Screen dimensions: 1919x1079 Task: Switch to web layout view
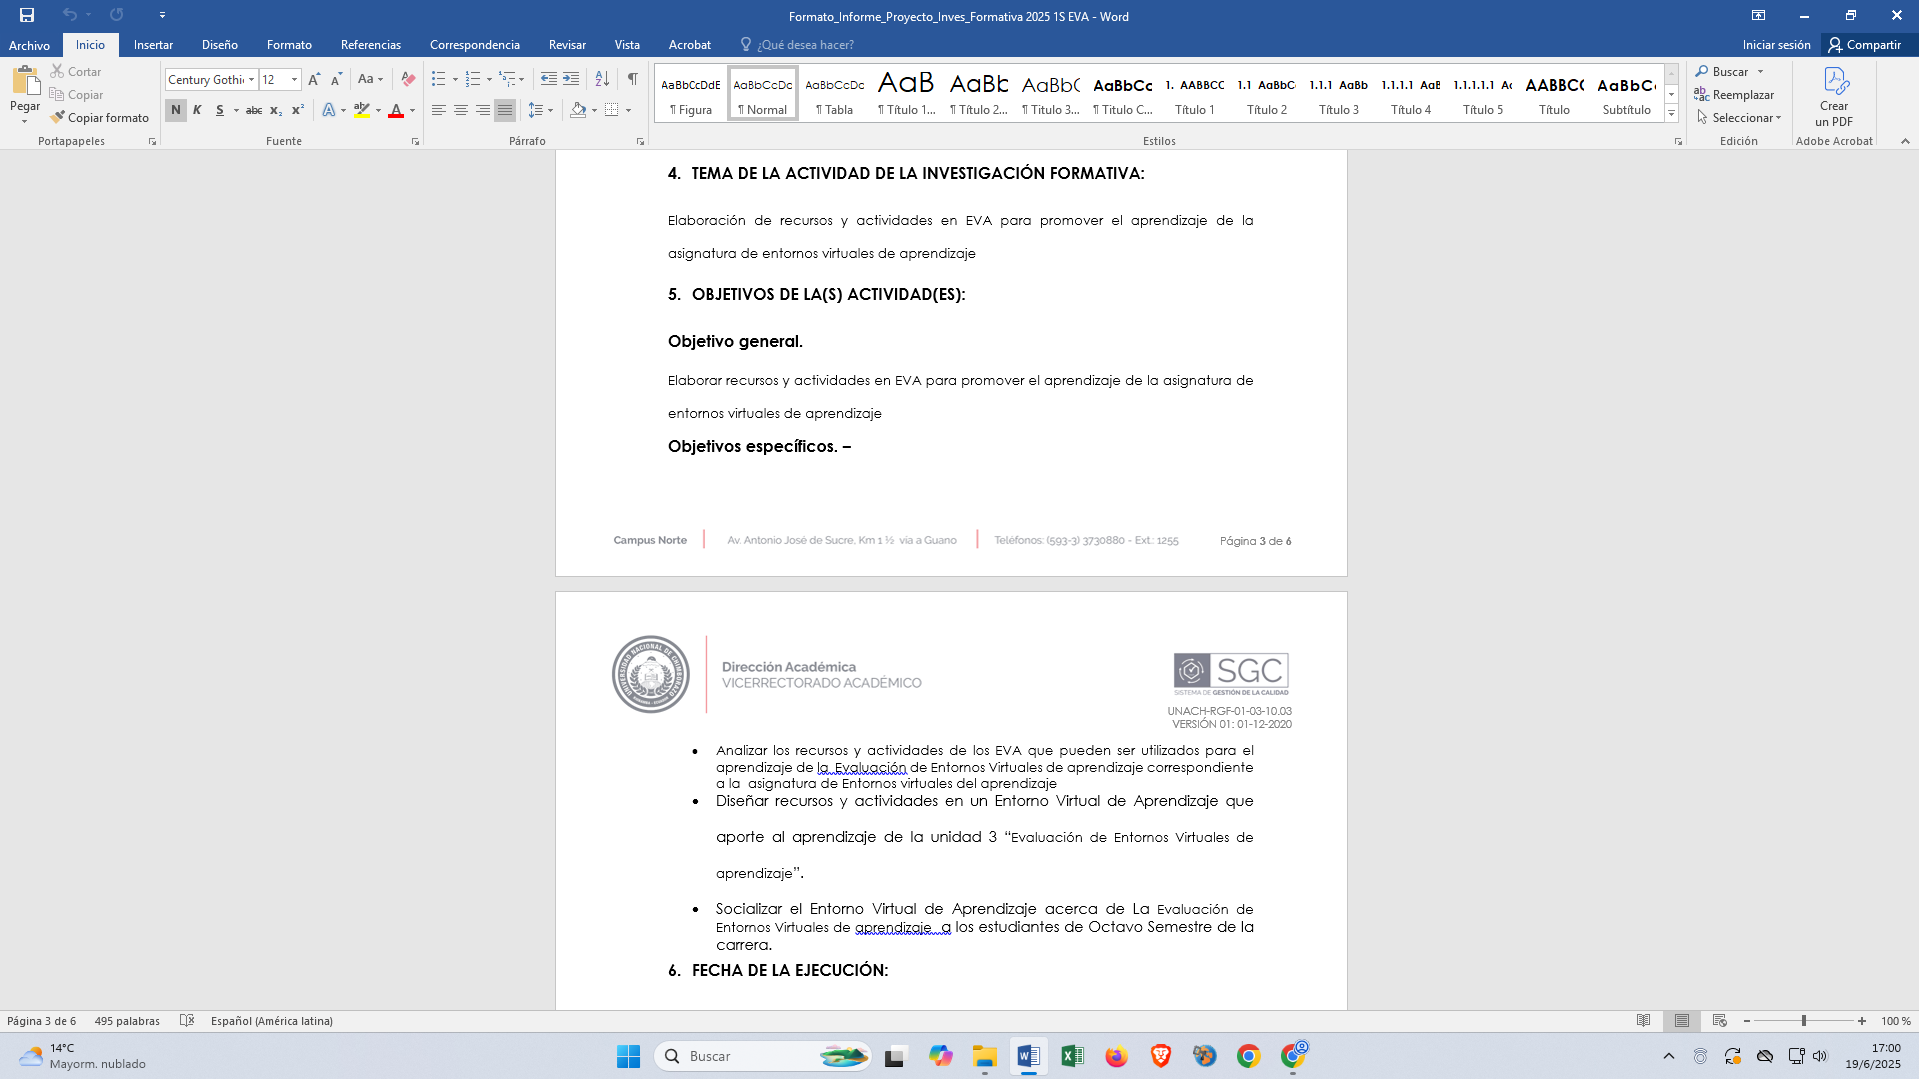(1720, 1021)
